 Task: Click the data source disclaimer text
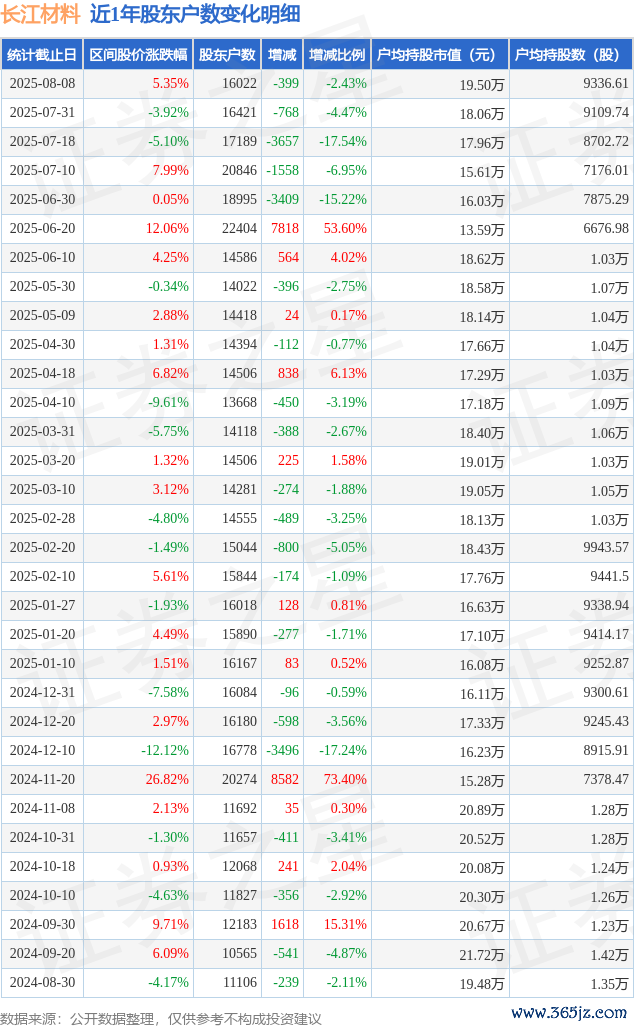click(x=161, y=1019)
